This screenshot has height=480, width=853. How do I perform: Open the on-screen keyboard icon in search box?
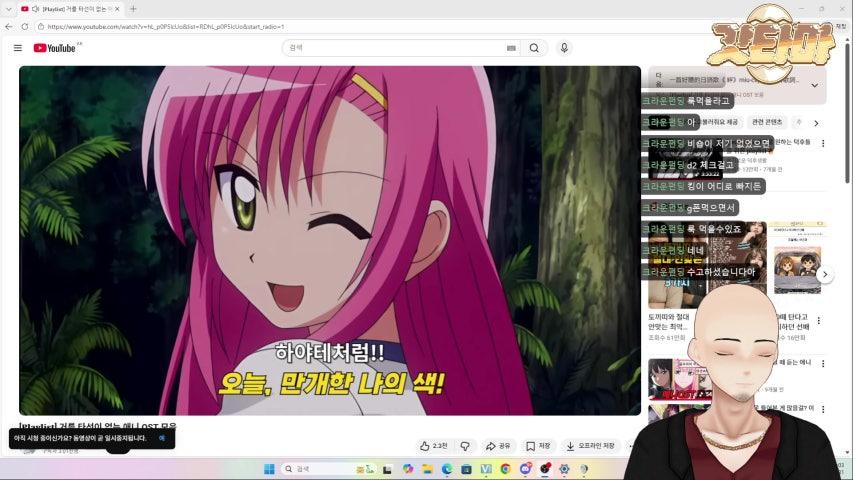coord(511,48)
